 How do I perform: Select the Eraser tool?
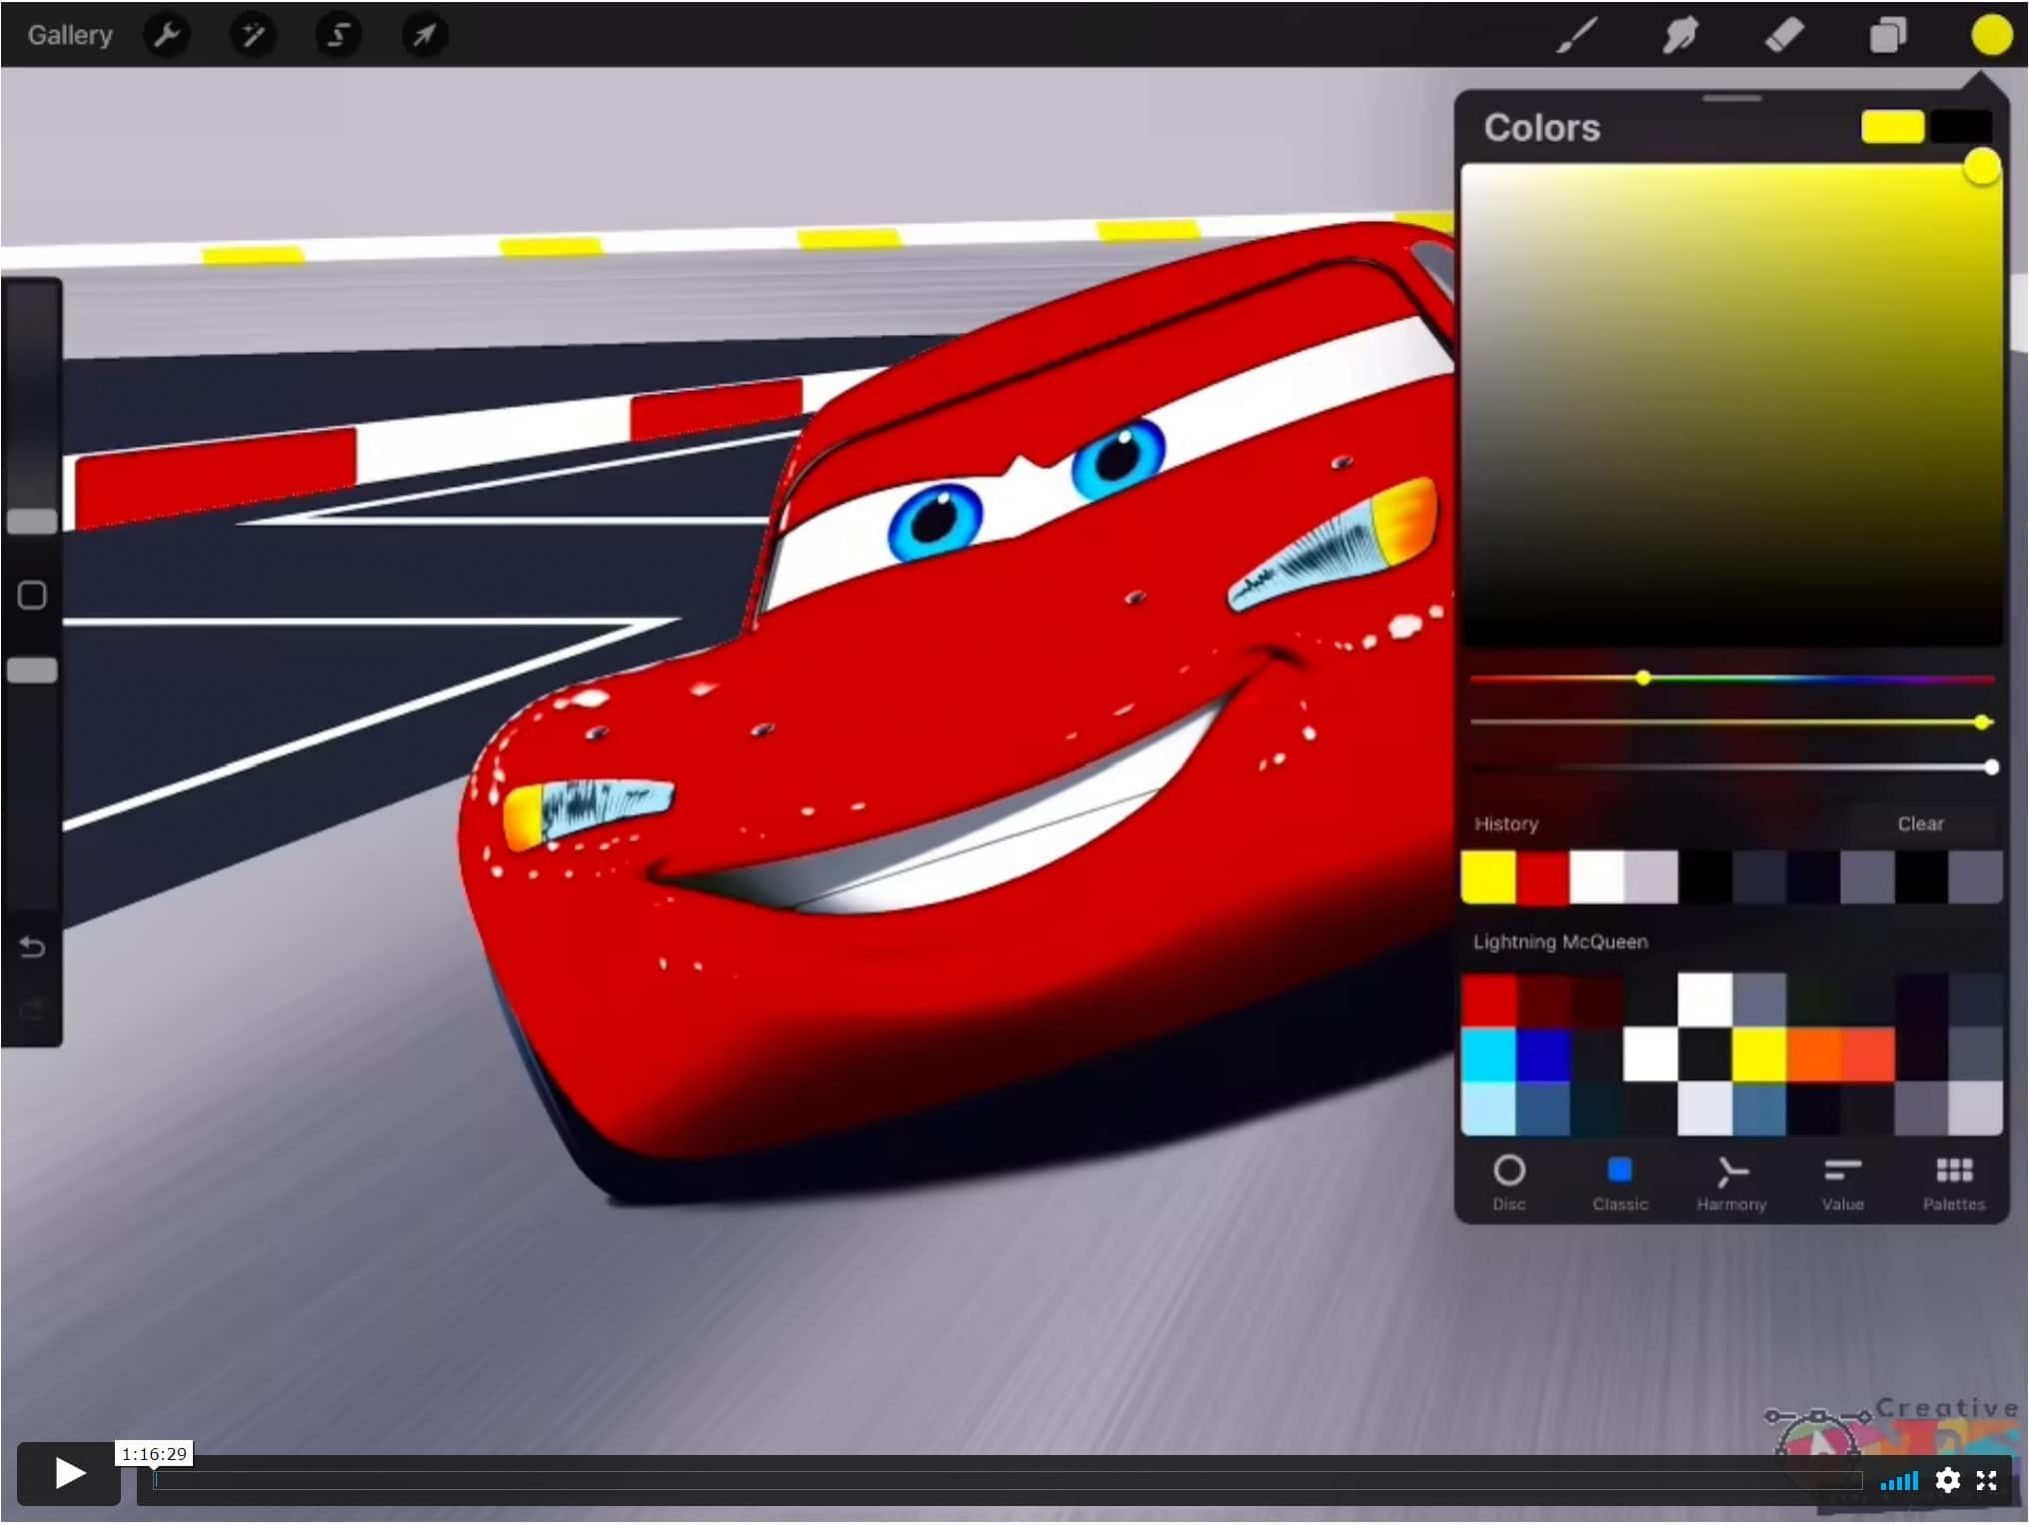[1784, 36]
